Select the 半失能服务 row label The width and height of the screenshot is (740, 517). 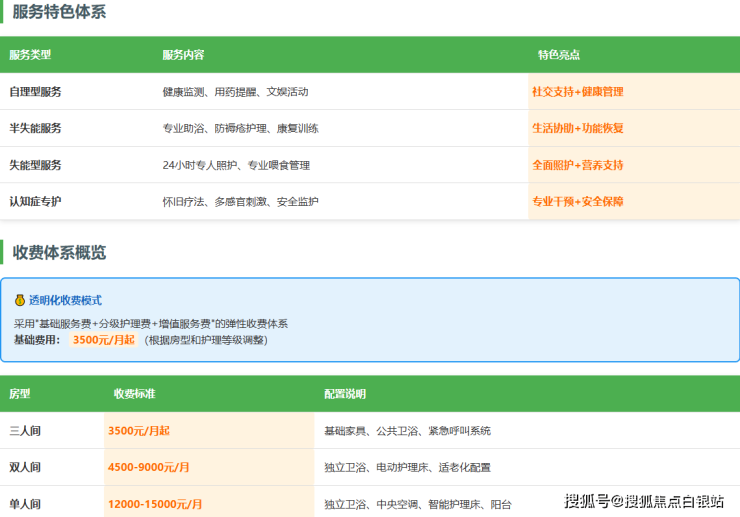coord(35,128)
